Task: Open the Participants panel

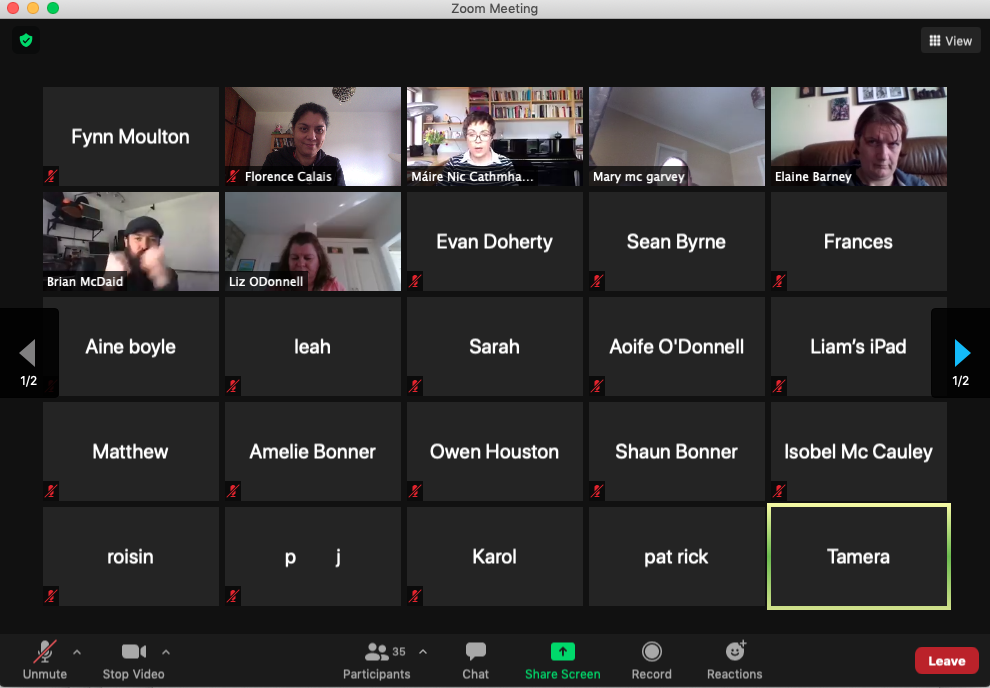Action: (x=377, y=660)
